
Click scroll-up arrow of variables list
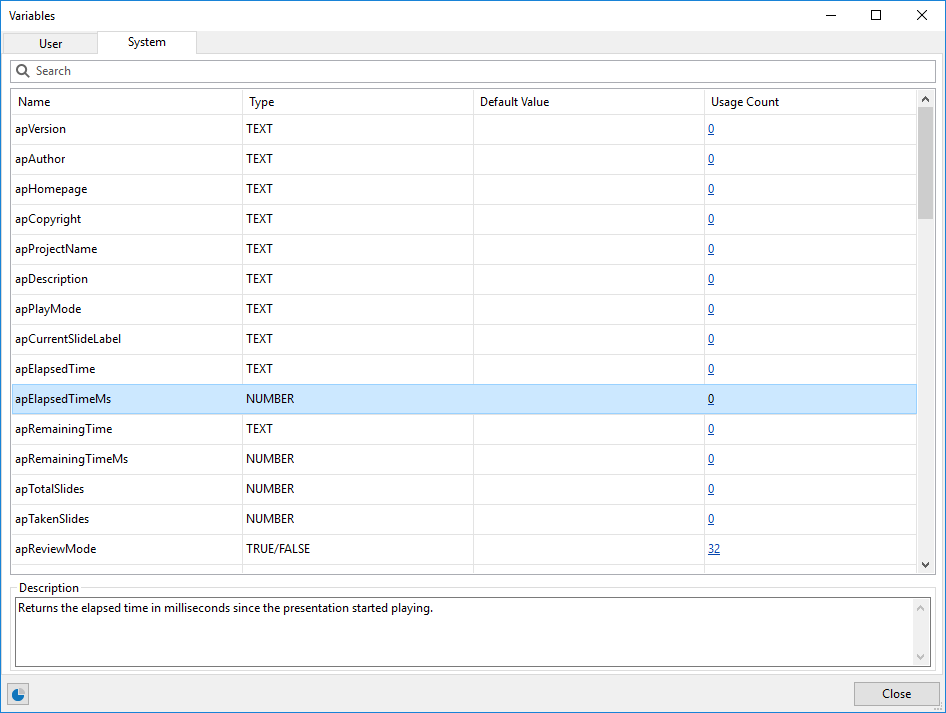pyautogui.click(x=925, y=99)
